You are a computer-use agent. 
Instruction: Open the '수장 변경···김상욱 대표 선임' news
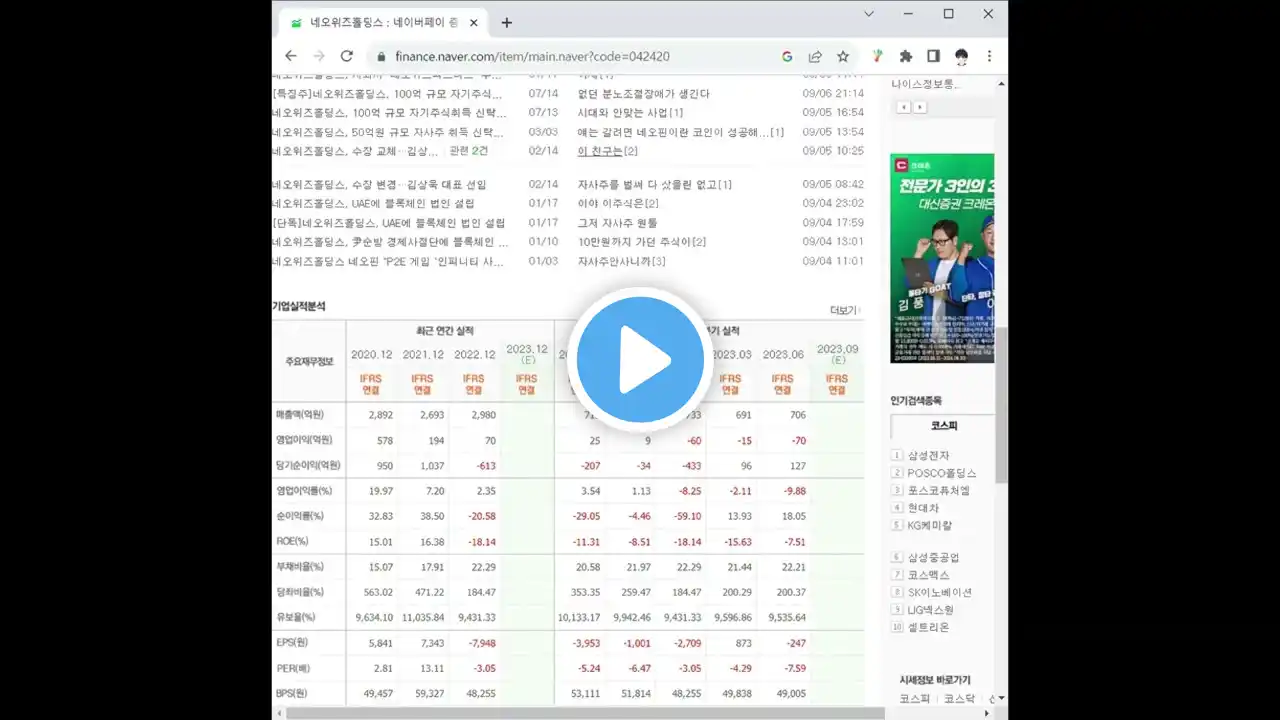[x=379, y=185]
